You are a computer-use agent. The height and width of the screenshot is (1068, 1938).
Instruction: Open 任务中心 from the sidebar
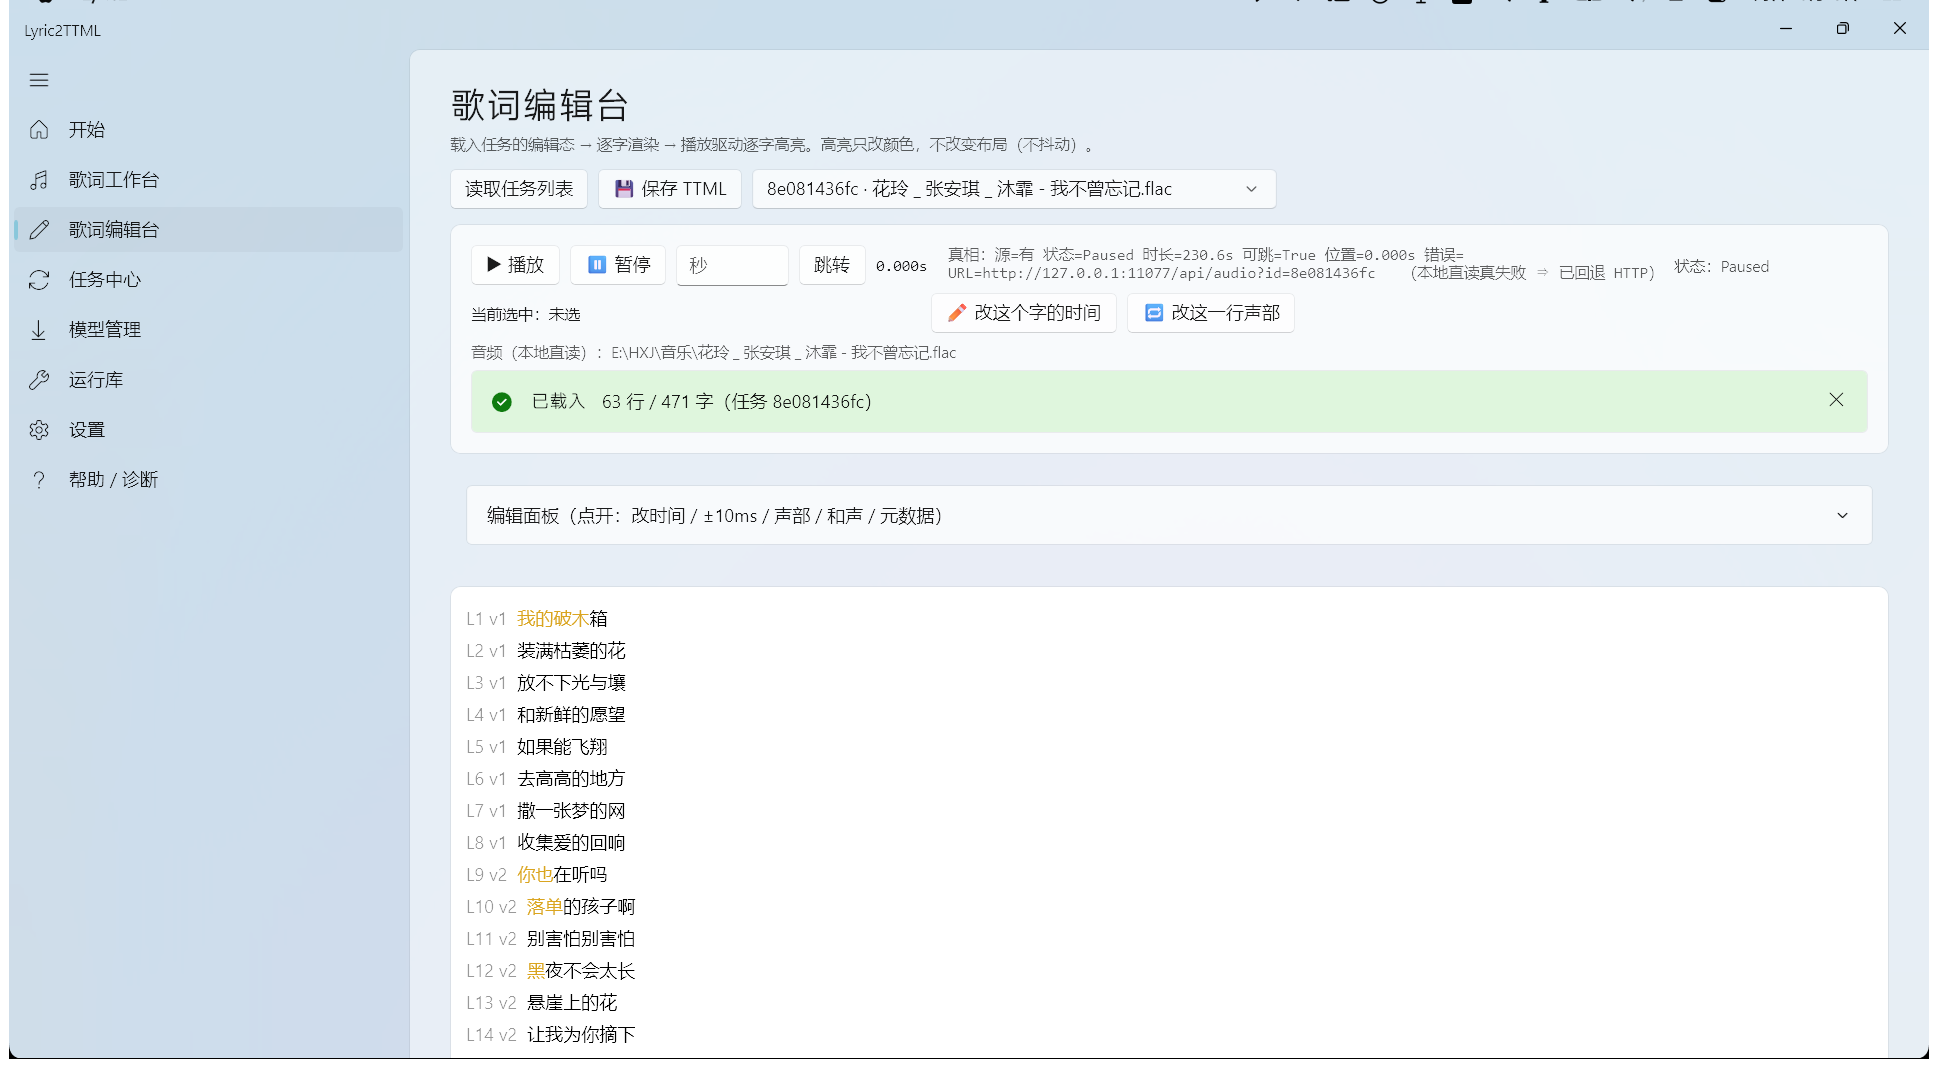(208, 280)
